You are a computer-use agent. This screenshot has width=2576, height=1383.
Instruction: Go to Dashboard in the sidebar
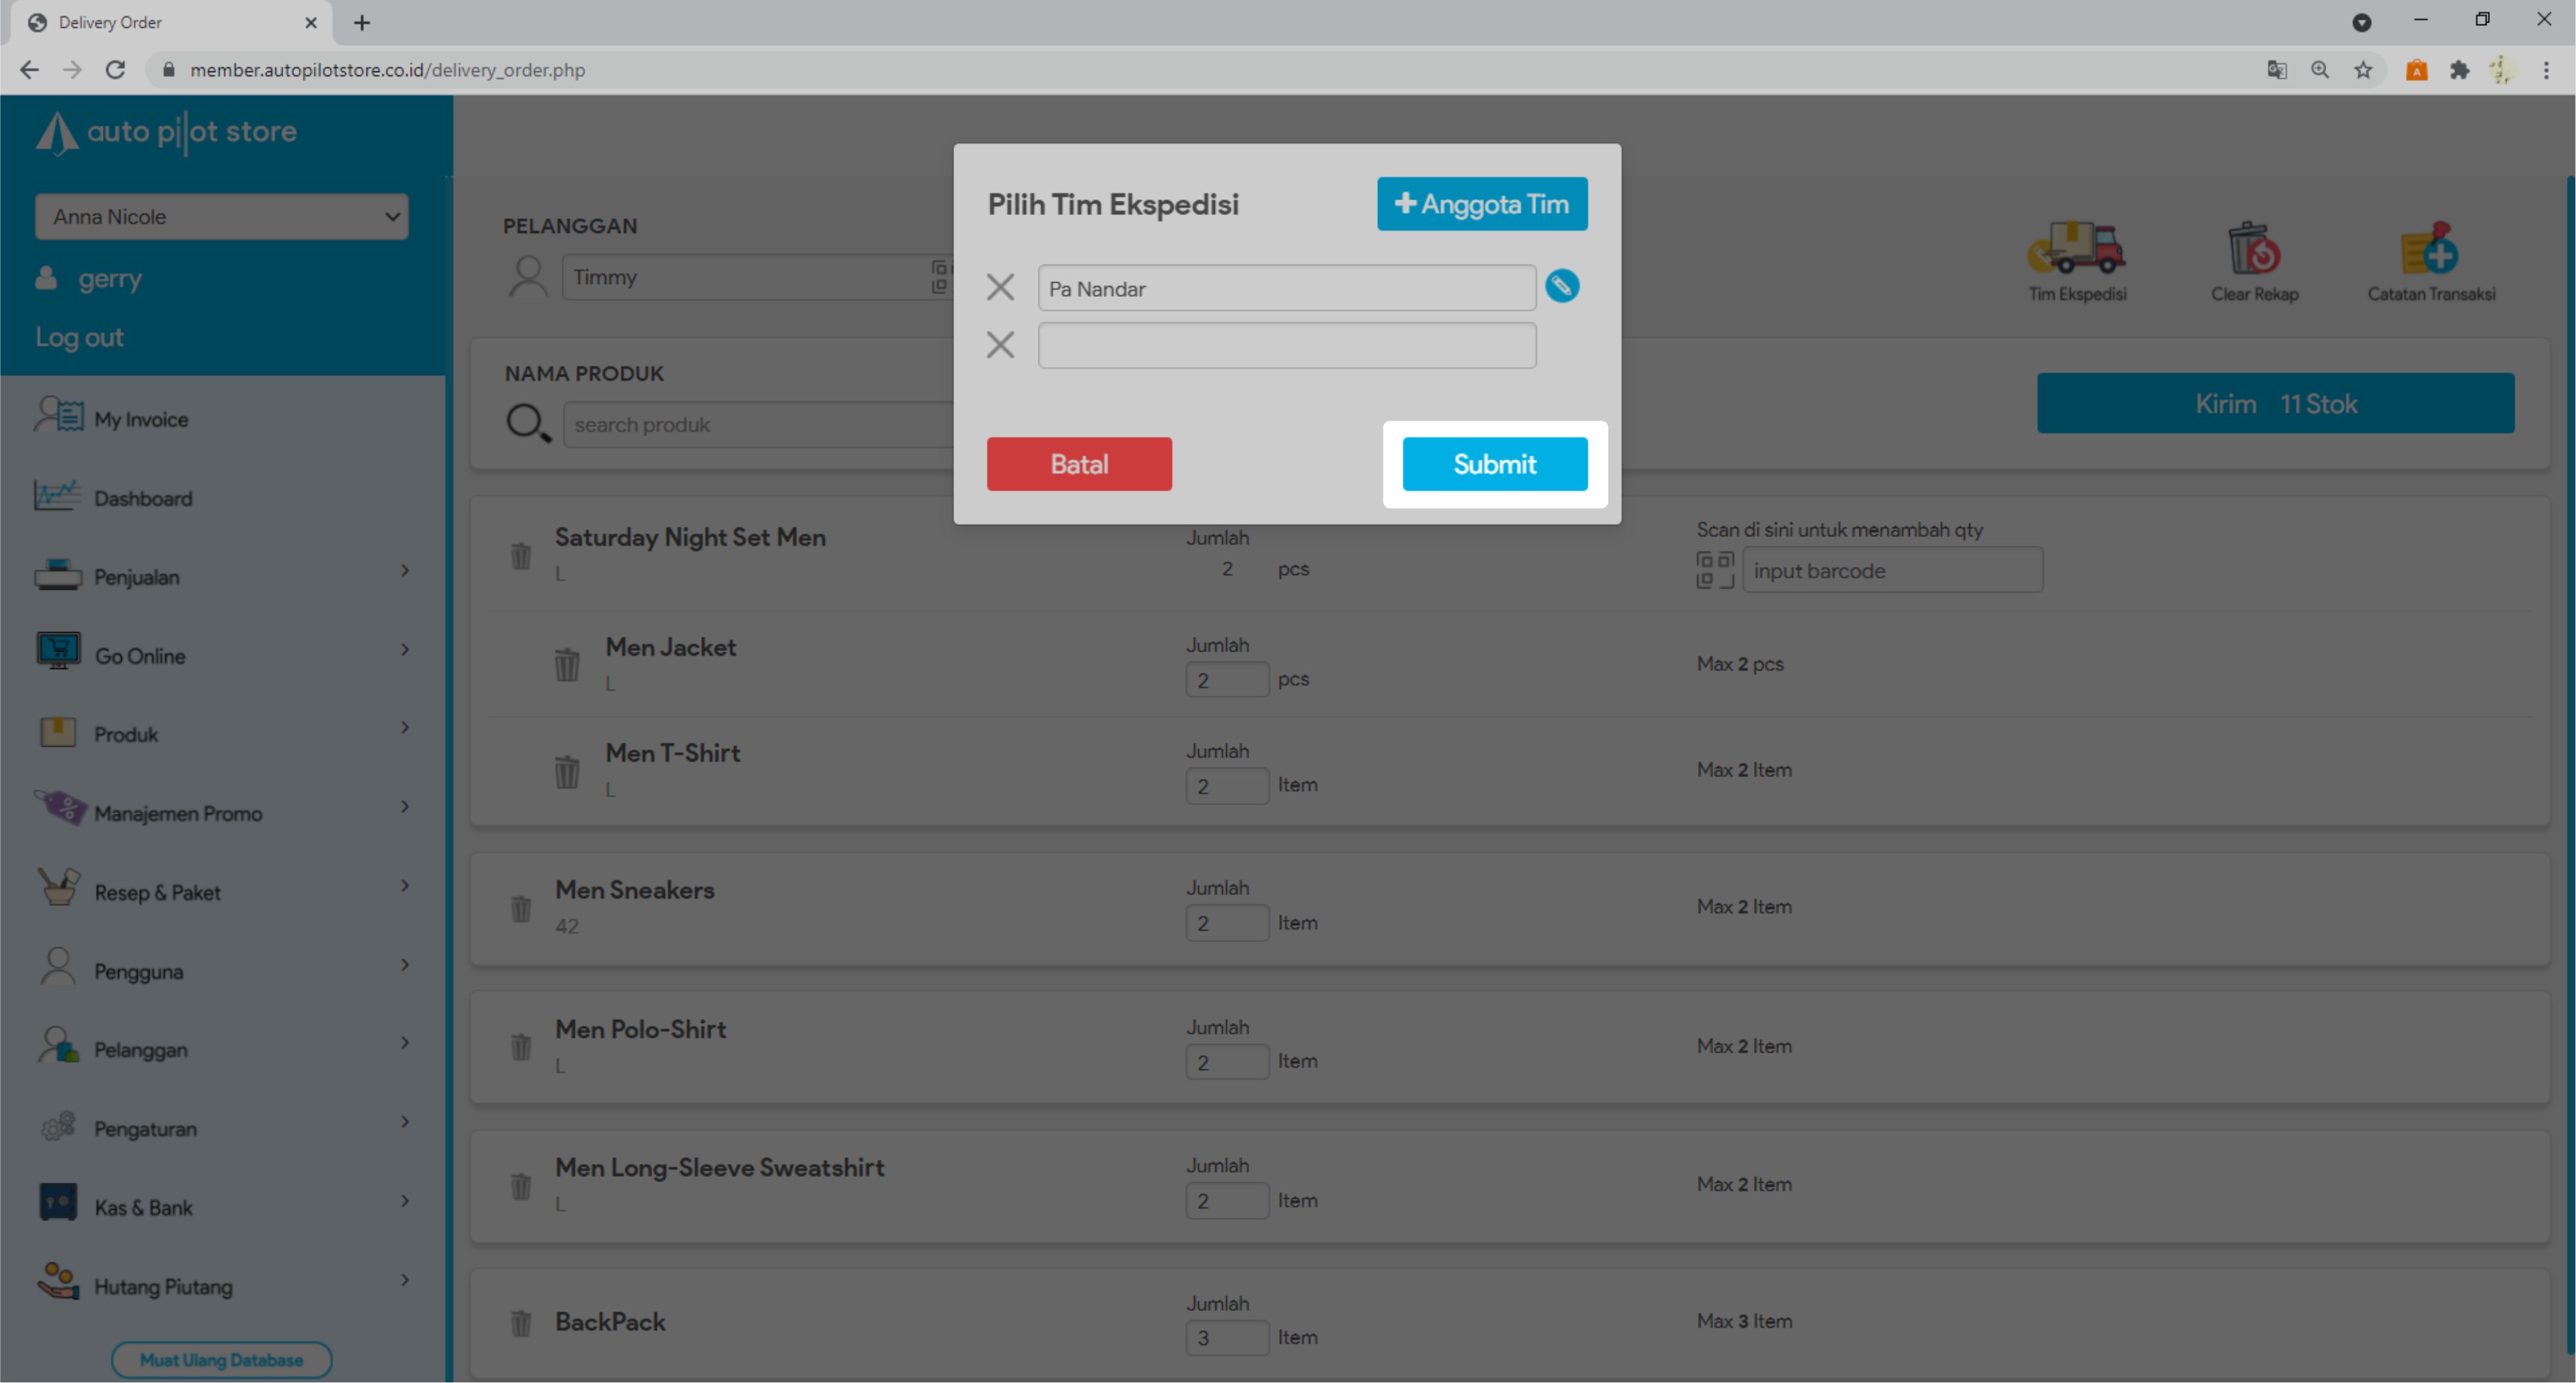(x=142, y=498)
